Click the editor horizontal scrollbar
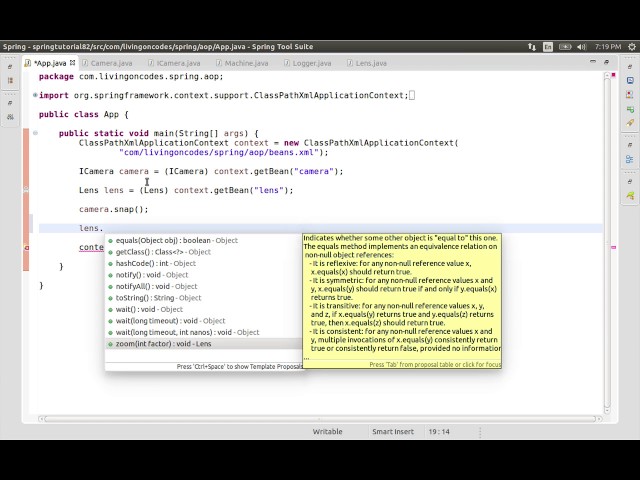Screen dimensions: 640x480 [320, 419]
